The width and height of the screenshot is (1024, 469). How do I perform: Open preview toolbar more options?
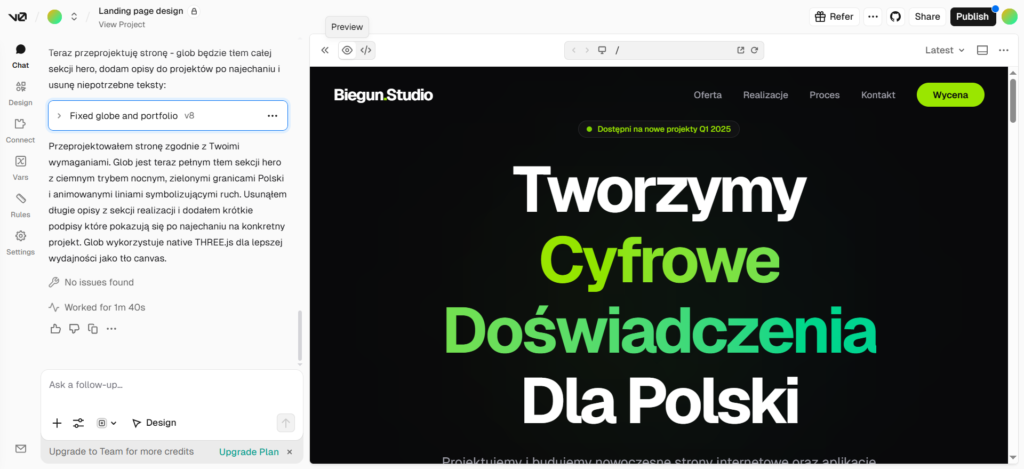(x=1004, y=50)
